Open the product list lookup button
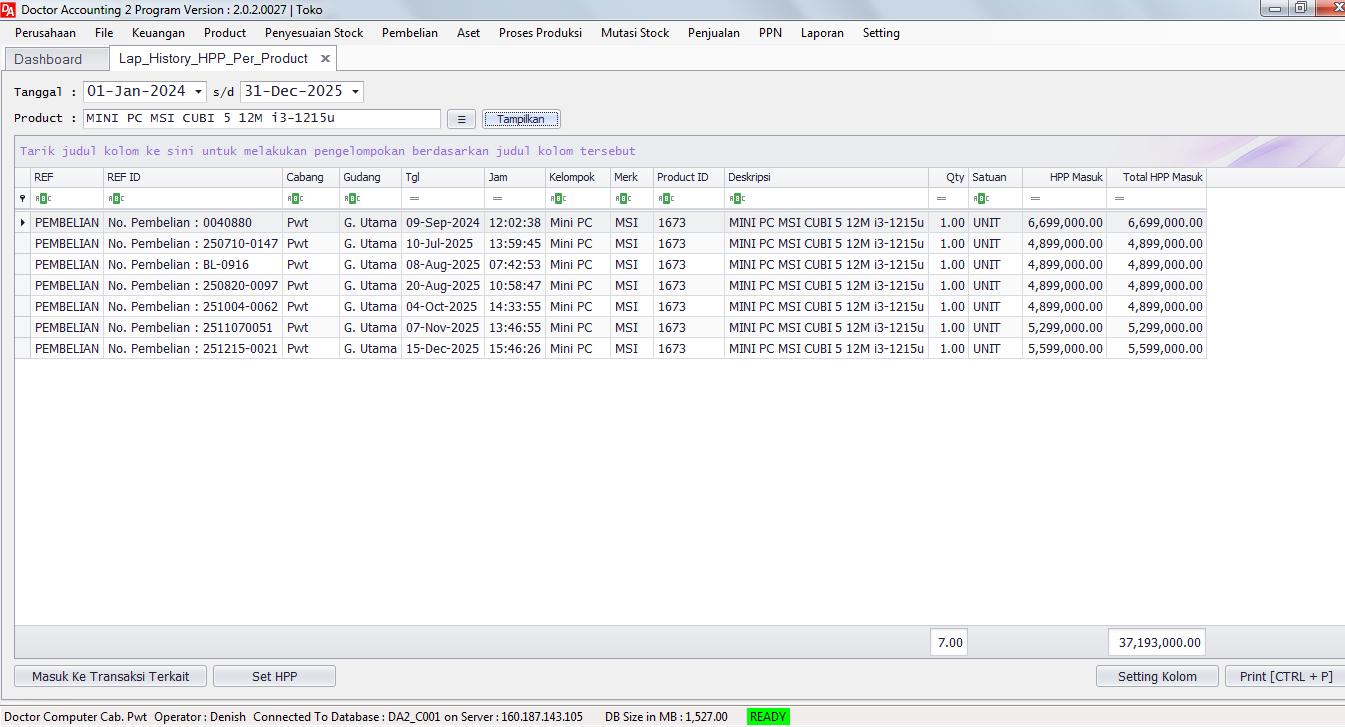The image size is (1345, 727). point(461,119)
